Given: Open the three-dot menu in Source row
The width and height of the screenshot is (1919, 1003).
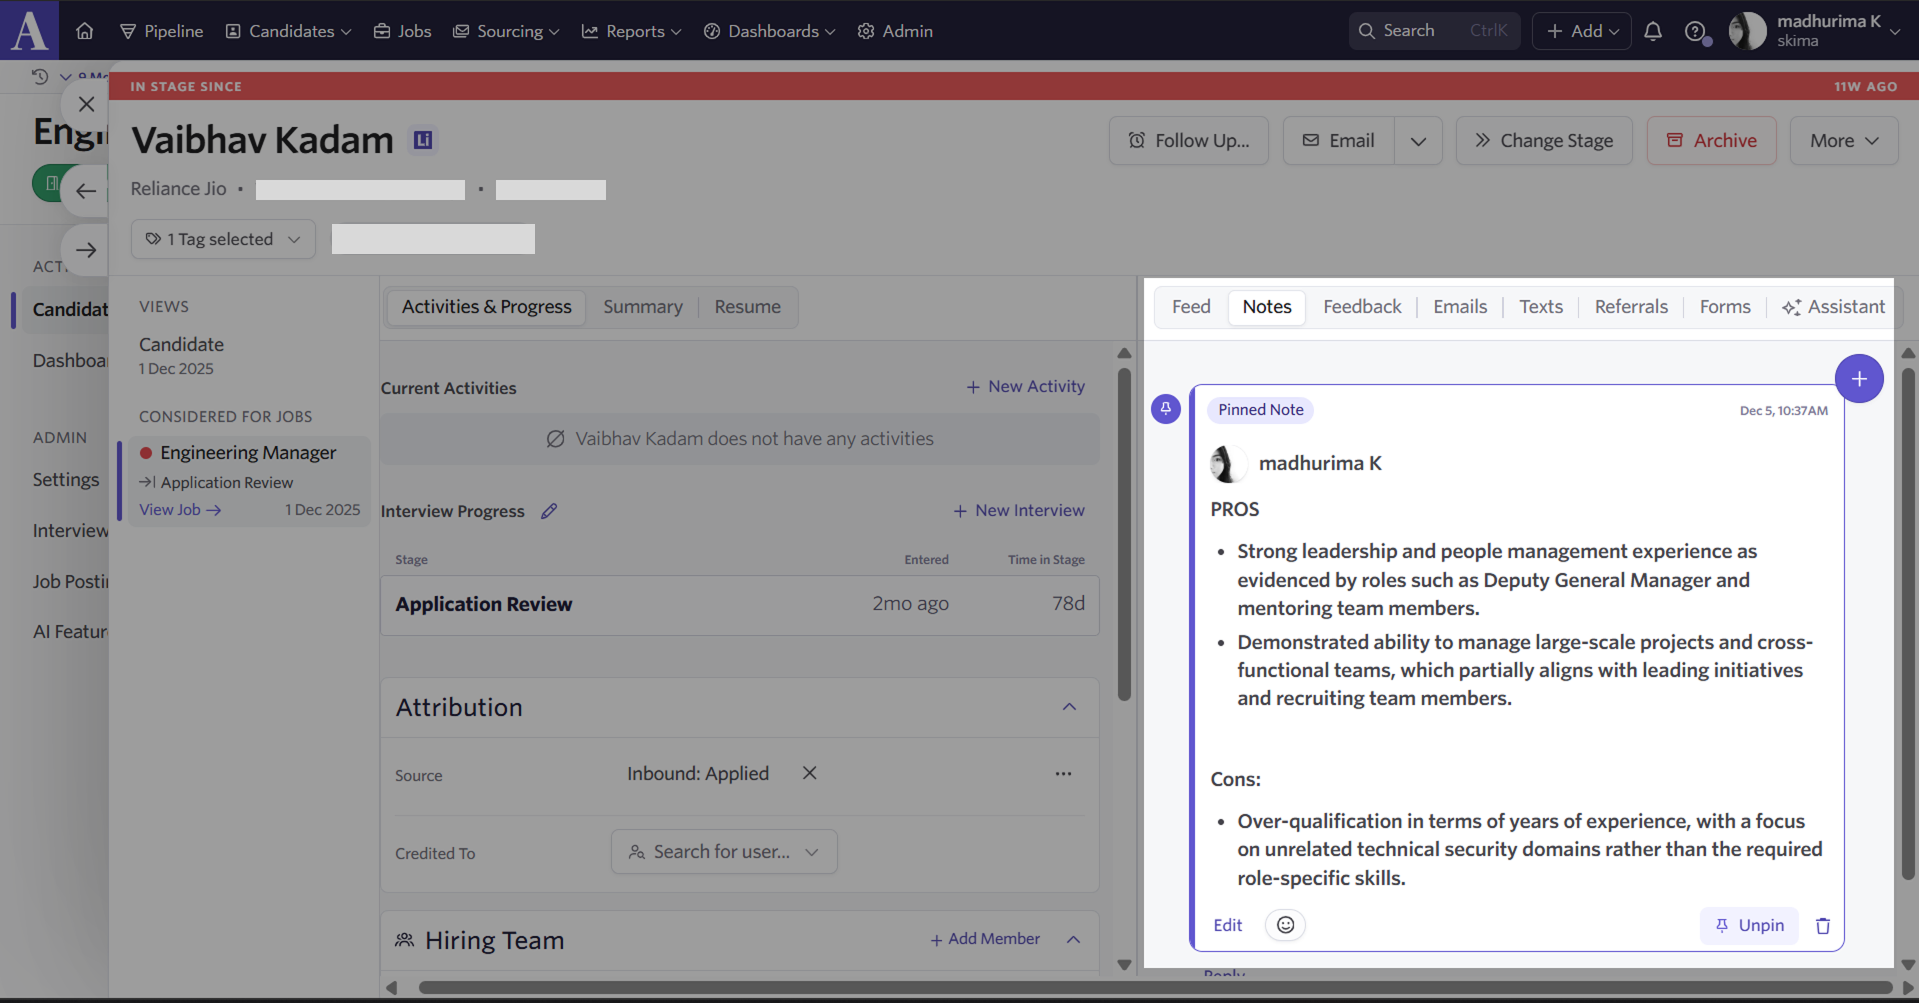Looking at the screenshot, I should pos(1063,773).
